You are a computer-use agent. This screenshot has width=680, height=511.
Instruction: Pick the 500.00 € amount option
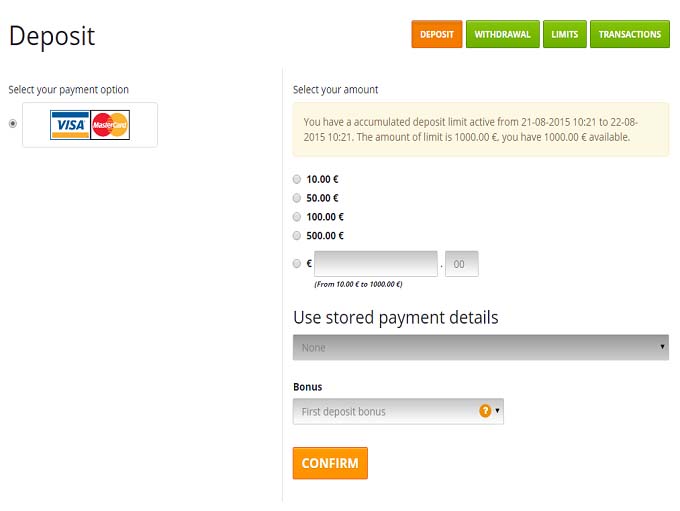tap(297, 235)
